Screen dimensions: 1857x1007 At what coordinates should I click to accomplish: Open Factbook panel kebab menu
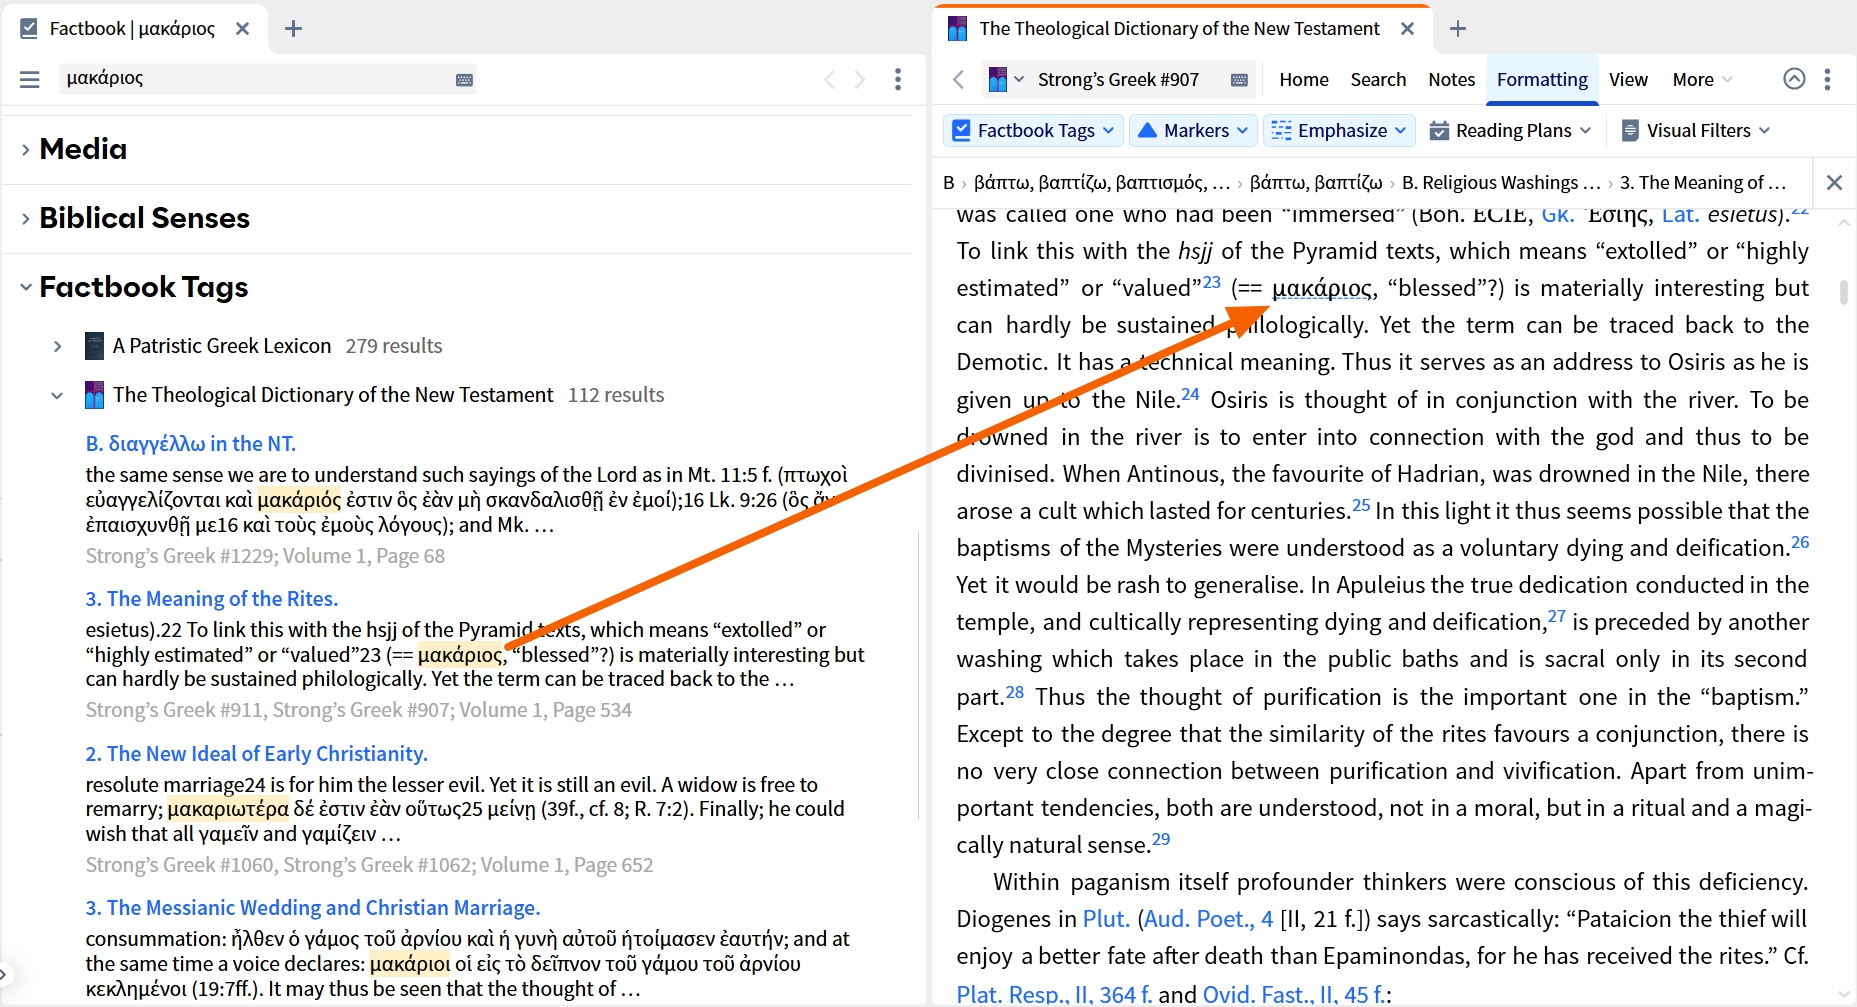(898, 79)
